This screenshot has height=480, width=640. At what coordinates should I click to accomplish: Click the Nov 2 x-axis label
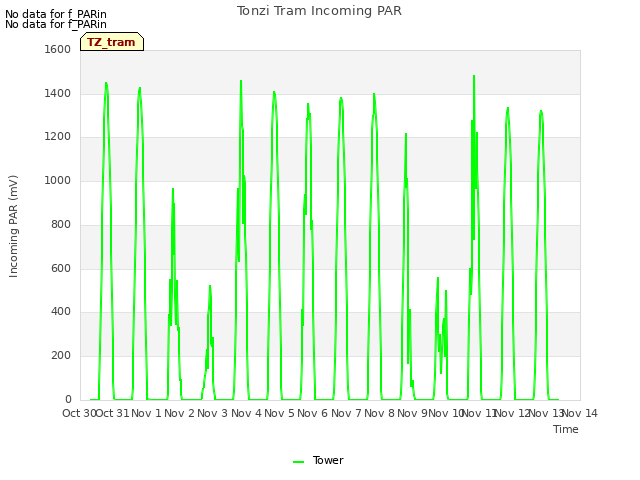pos(179,413)
